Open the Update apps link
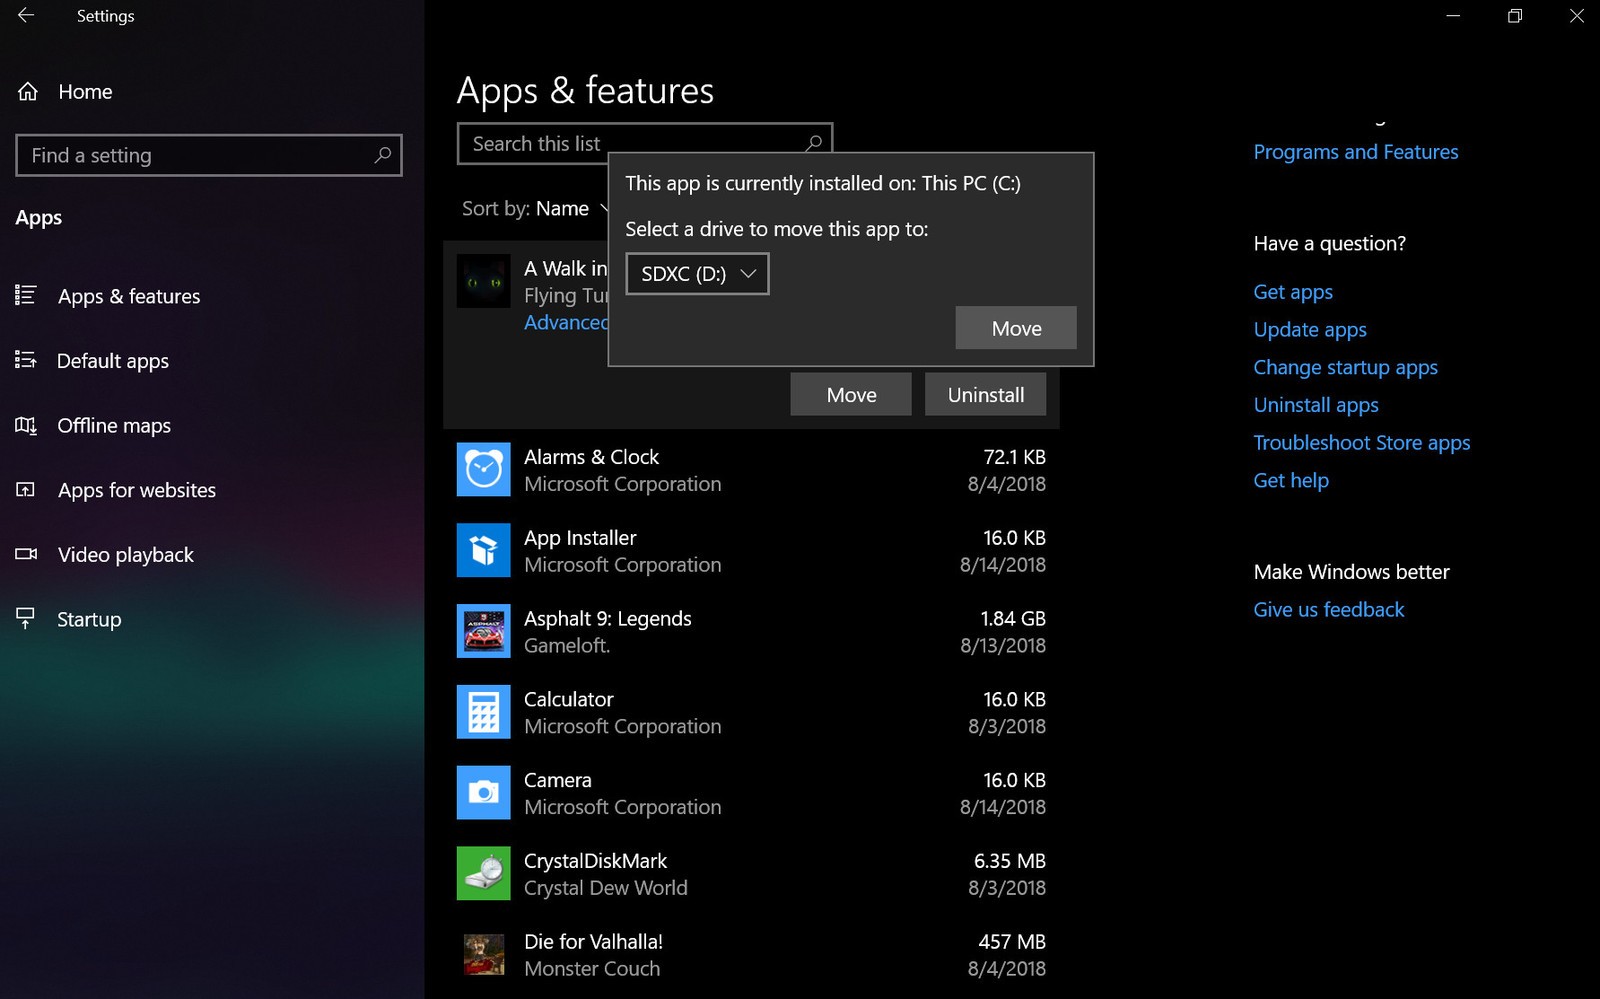 [1310, 330]
